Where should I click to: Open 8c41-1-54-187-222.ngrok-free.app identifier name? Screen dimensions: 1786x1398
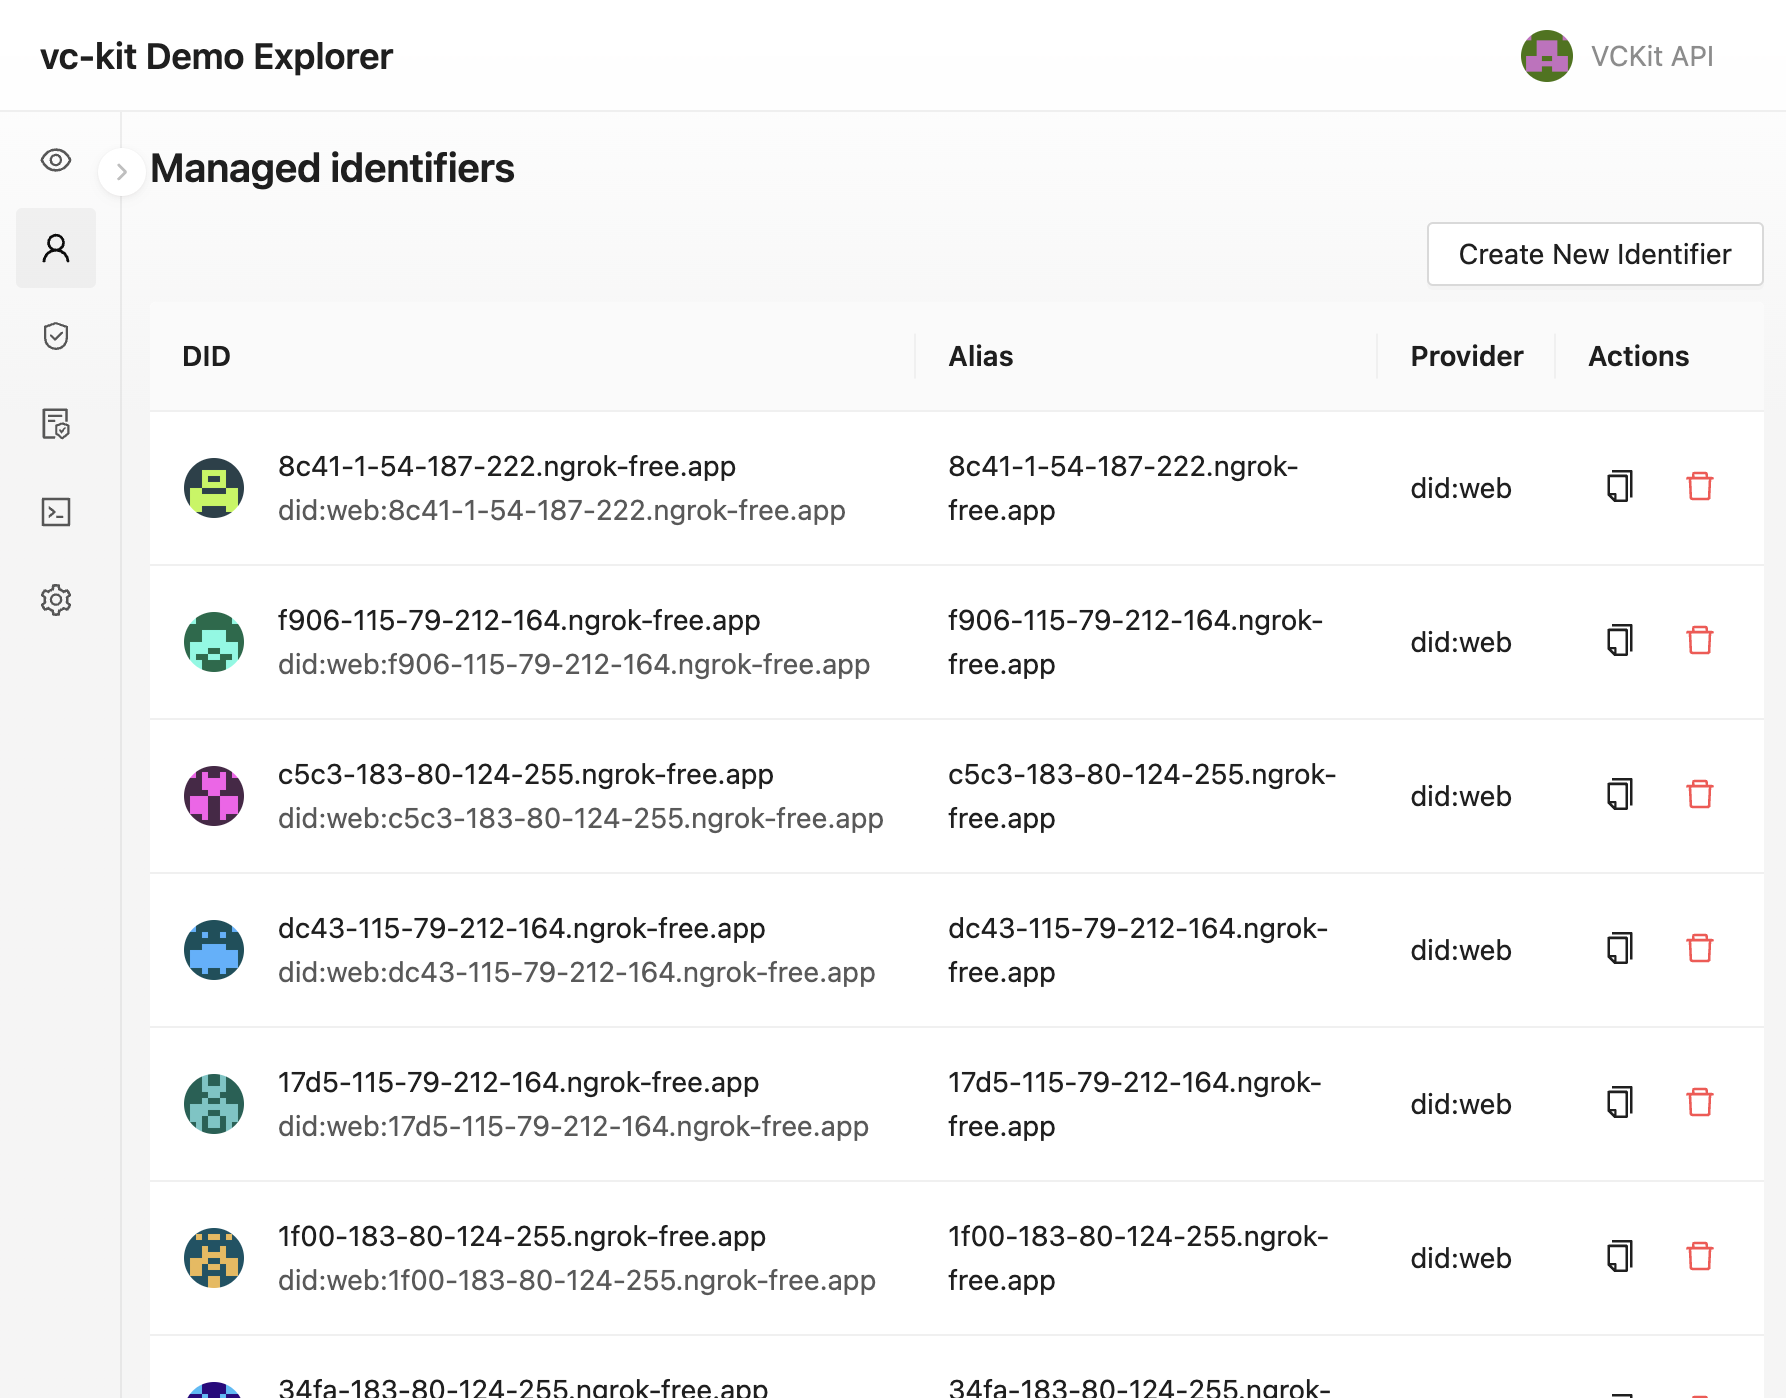(x=507, y=467)
